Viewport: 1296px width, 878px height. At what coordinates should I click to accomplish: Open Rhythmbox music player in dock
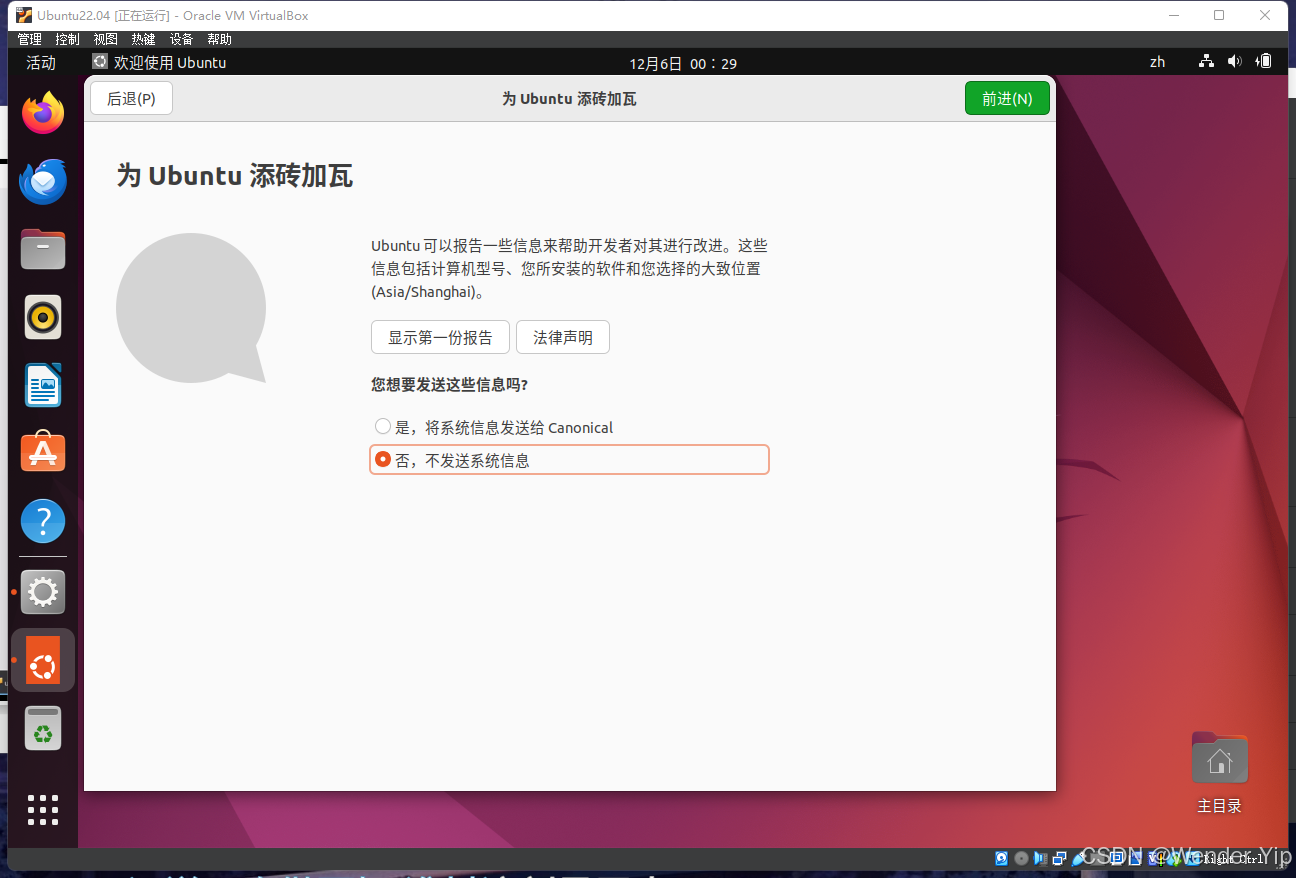[x=43, y=317]
